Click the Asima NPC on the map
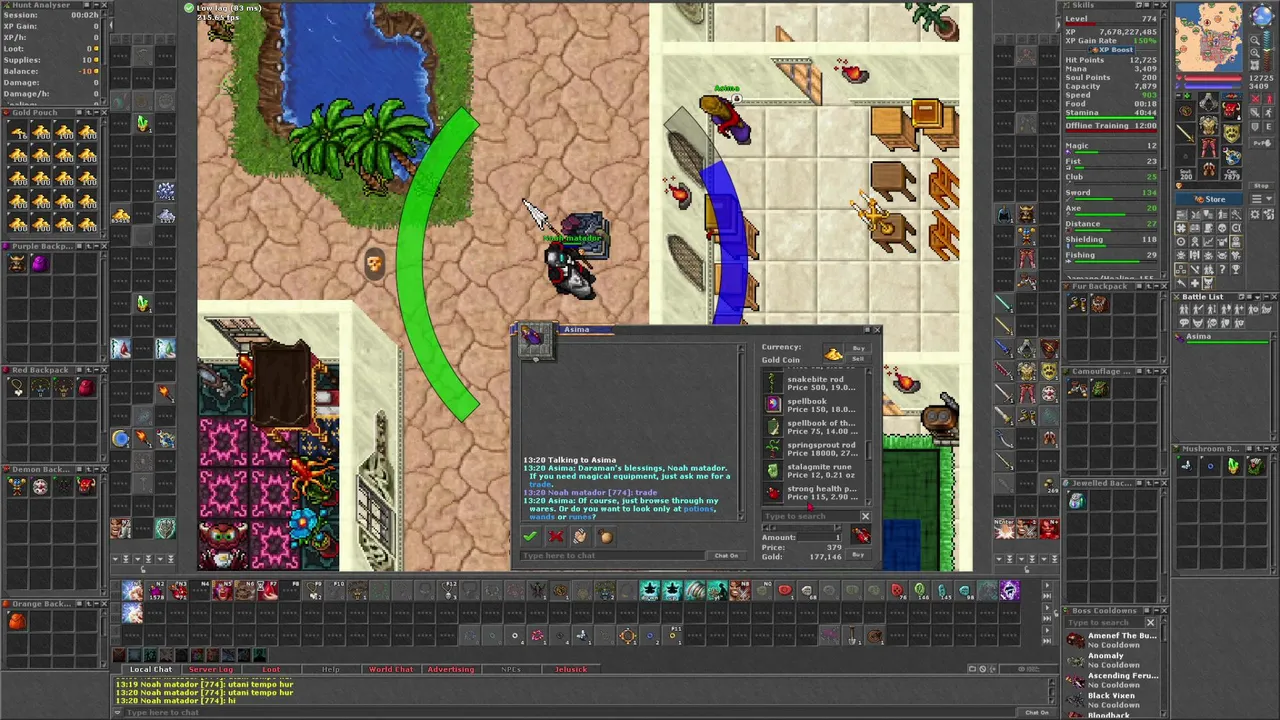This screenshot has width=1280, height=720. tap(728, 118)
